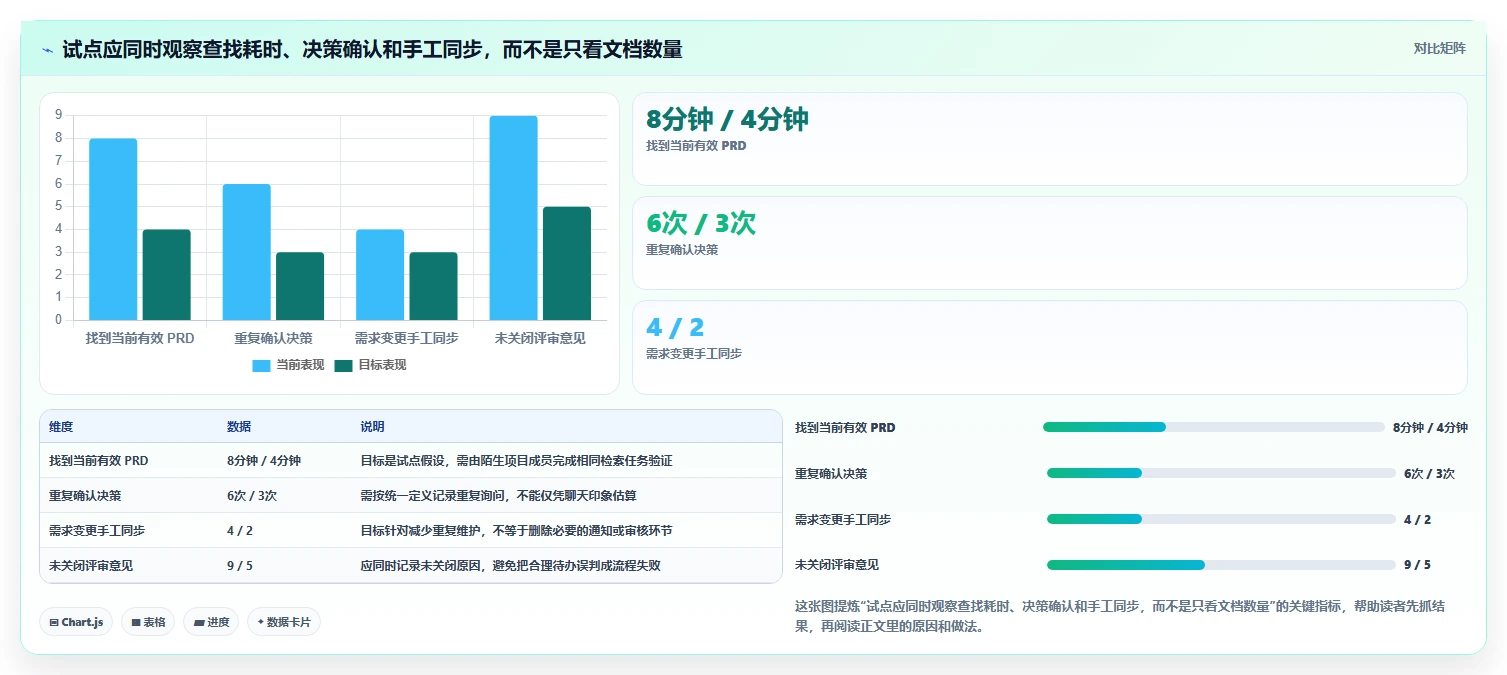Click the 数据卡片 chip
1507x675 pixels.
point(284,622)
